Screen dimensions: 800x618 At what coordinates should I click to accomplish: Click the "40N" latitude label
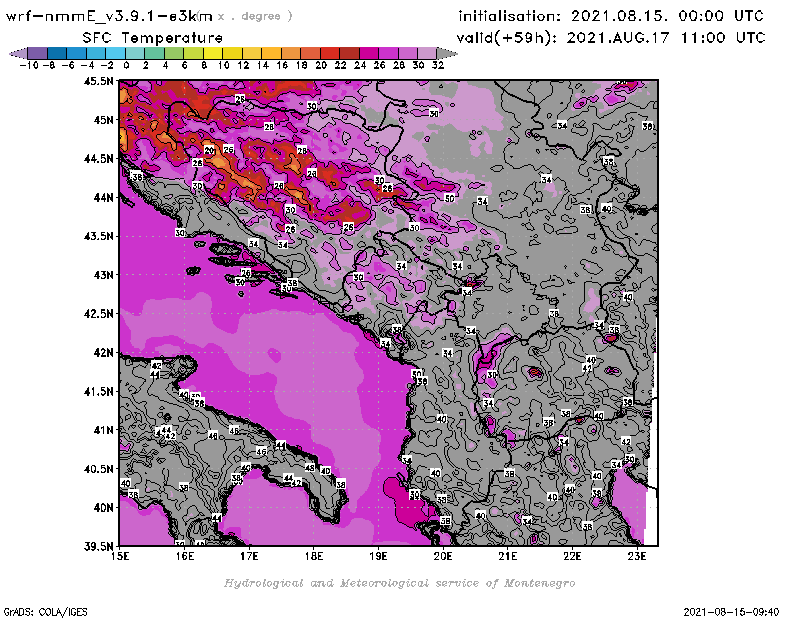coord(104,508)
